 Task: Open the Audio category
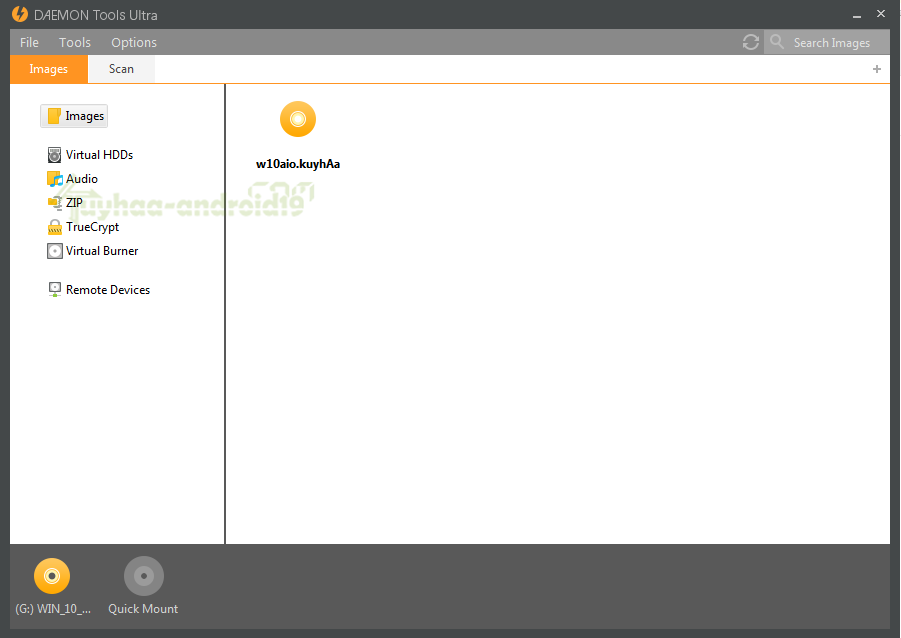82,179
